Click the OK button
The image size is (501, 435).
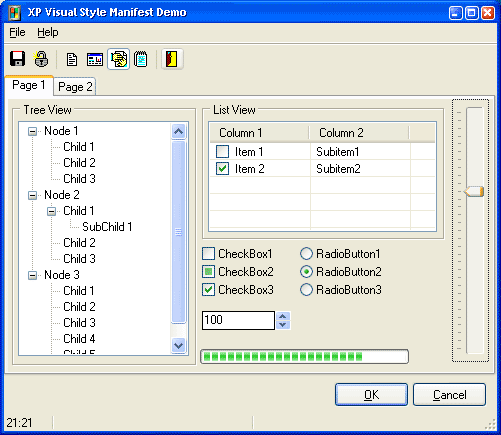pyautogui.click(x=371, y=395)
